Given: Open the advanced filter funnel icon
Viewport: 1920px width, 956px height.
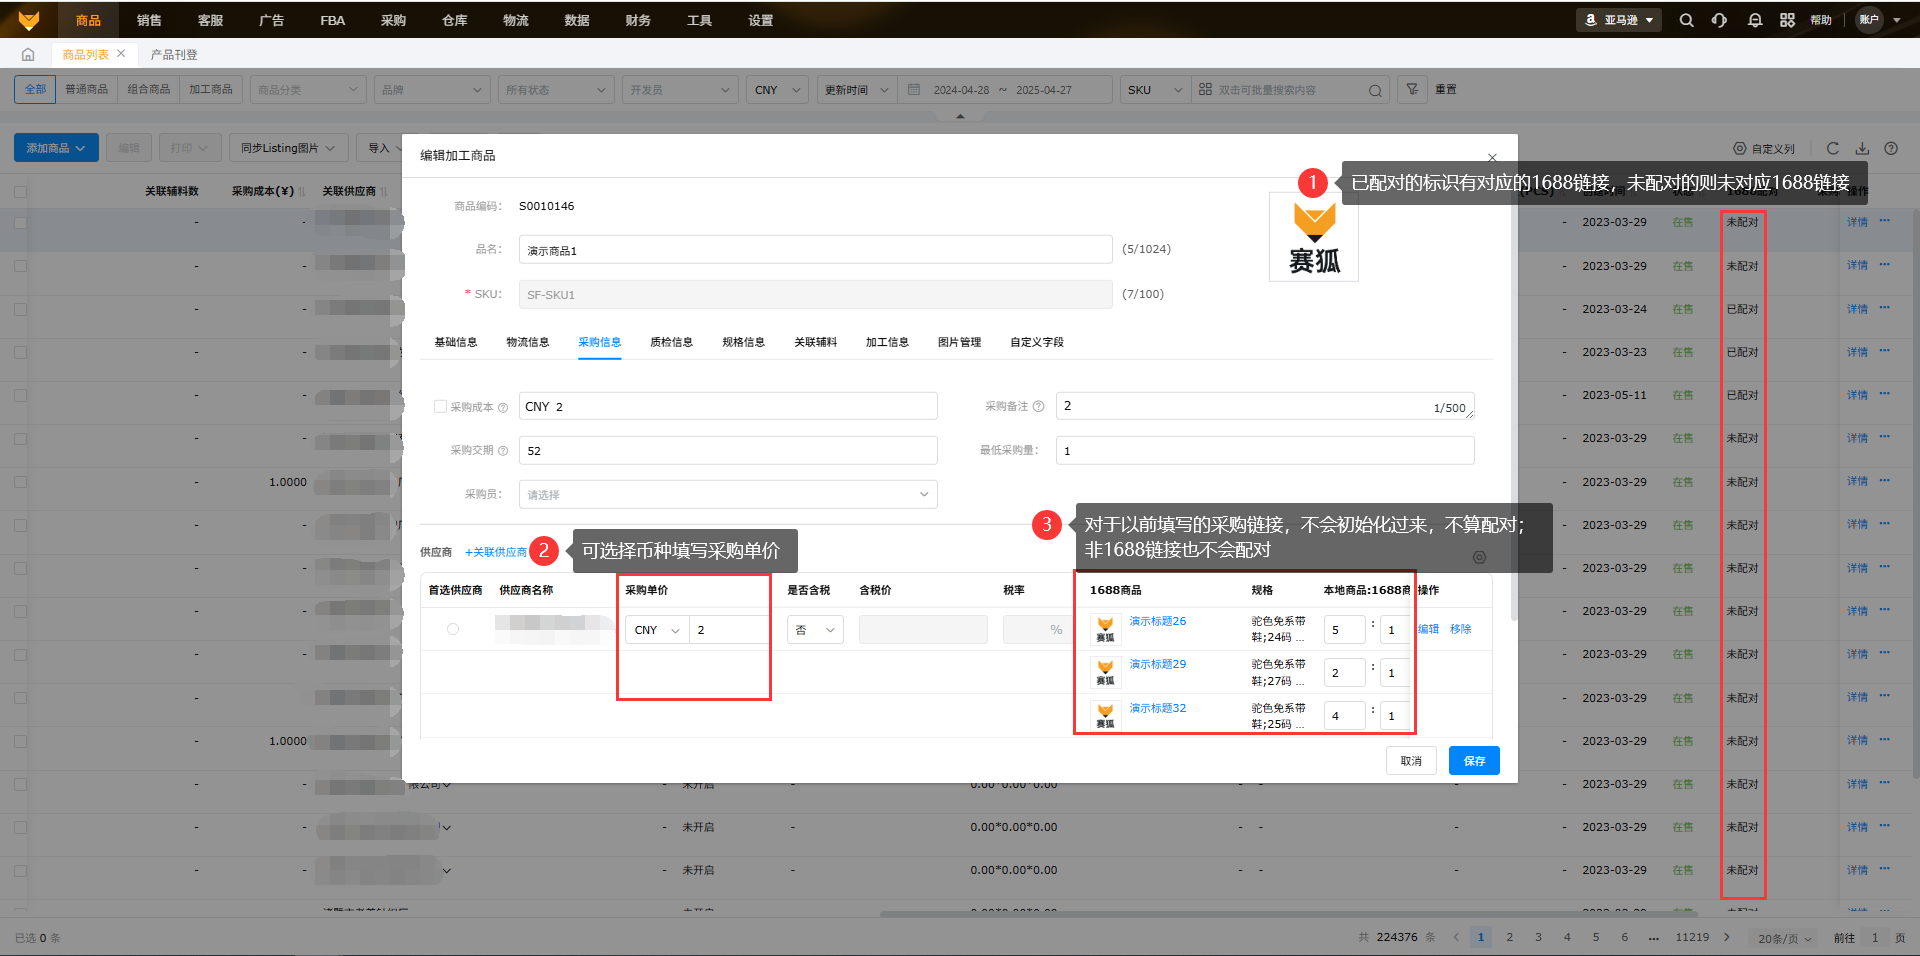Looking at the screenshot, I should pyautogui.click(x=1412, y=90).
